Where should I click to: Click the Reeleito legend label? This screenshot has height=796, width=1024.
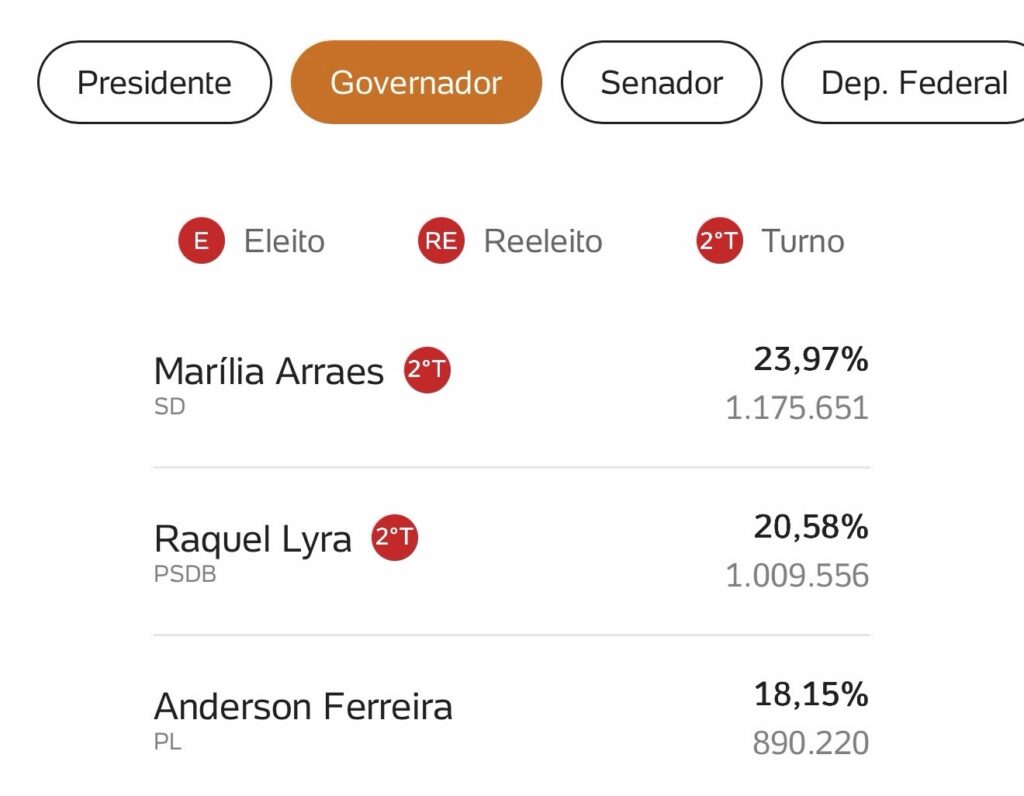pyautogui.click(x=543, y=242)
